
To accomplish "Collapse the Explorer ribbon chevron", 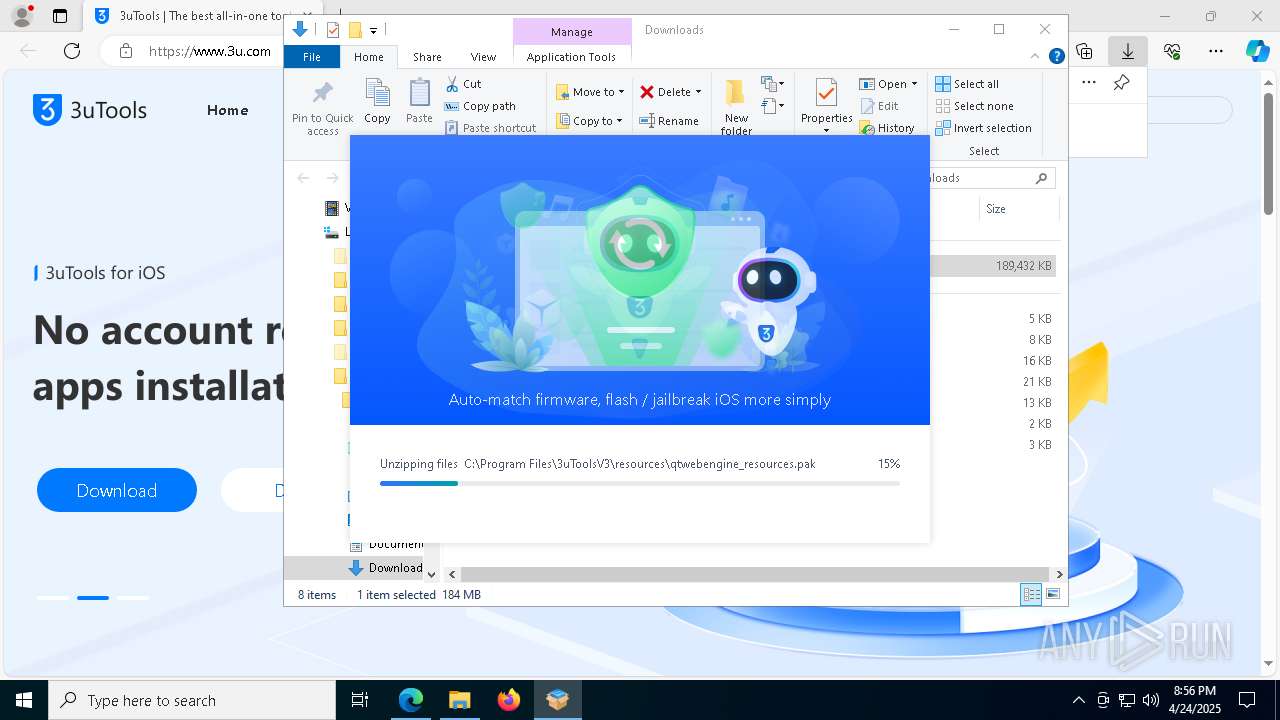I will coord(1035,57).
